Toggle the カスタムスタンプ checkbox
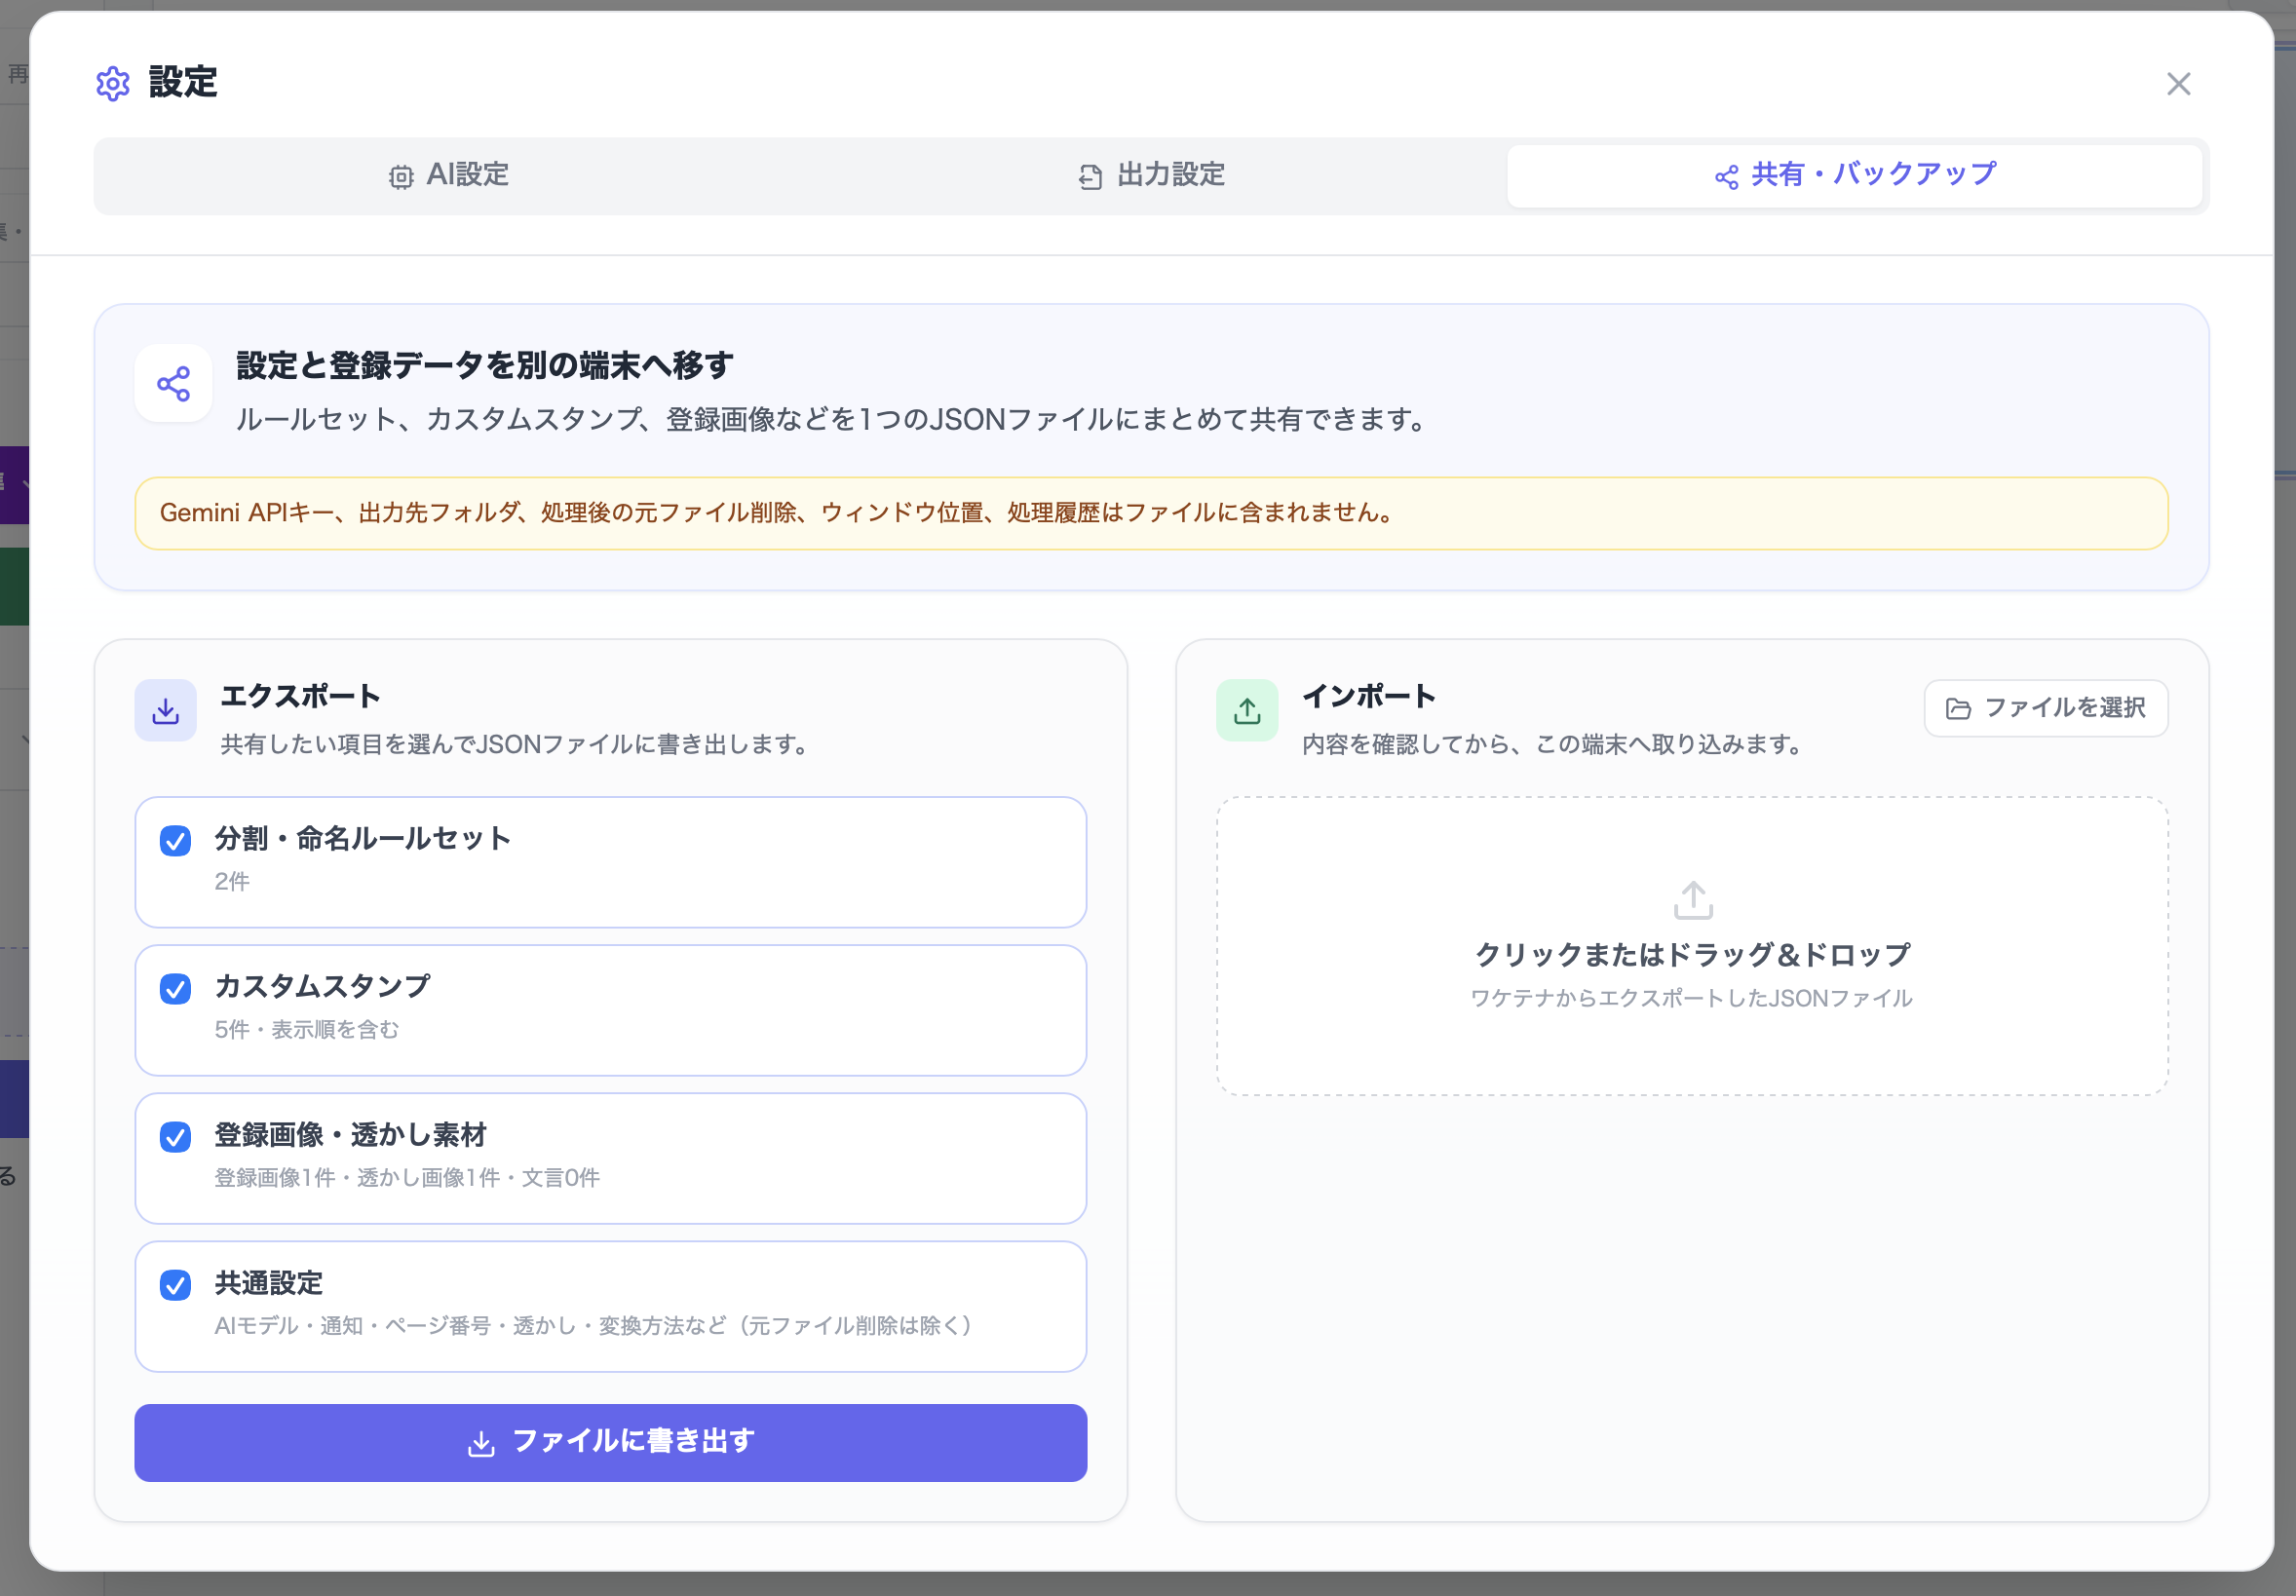The width and height of the screenshot is (2296, 1596). tap(175, 989)
